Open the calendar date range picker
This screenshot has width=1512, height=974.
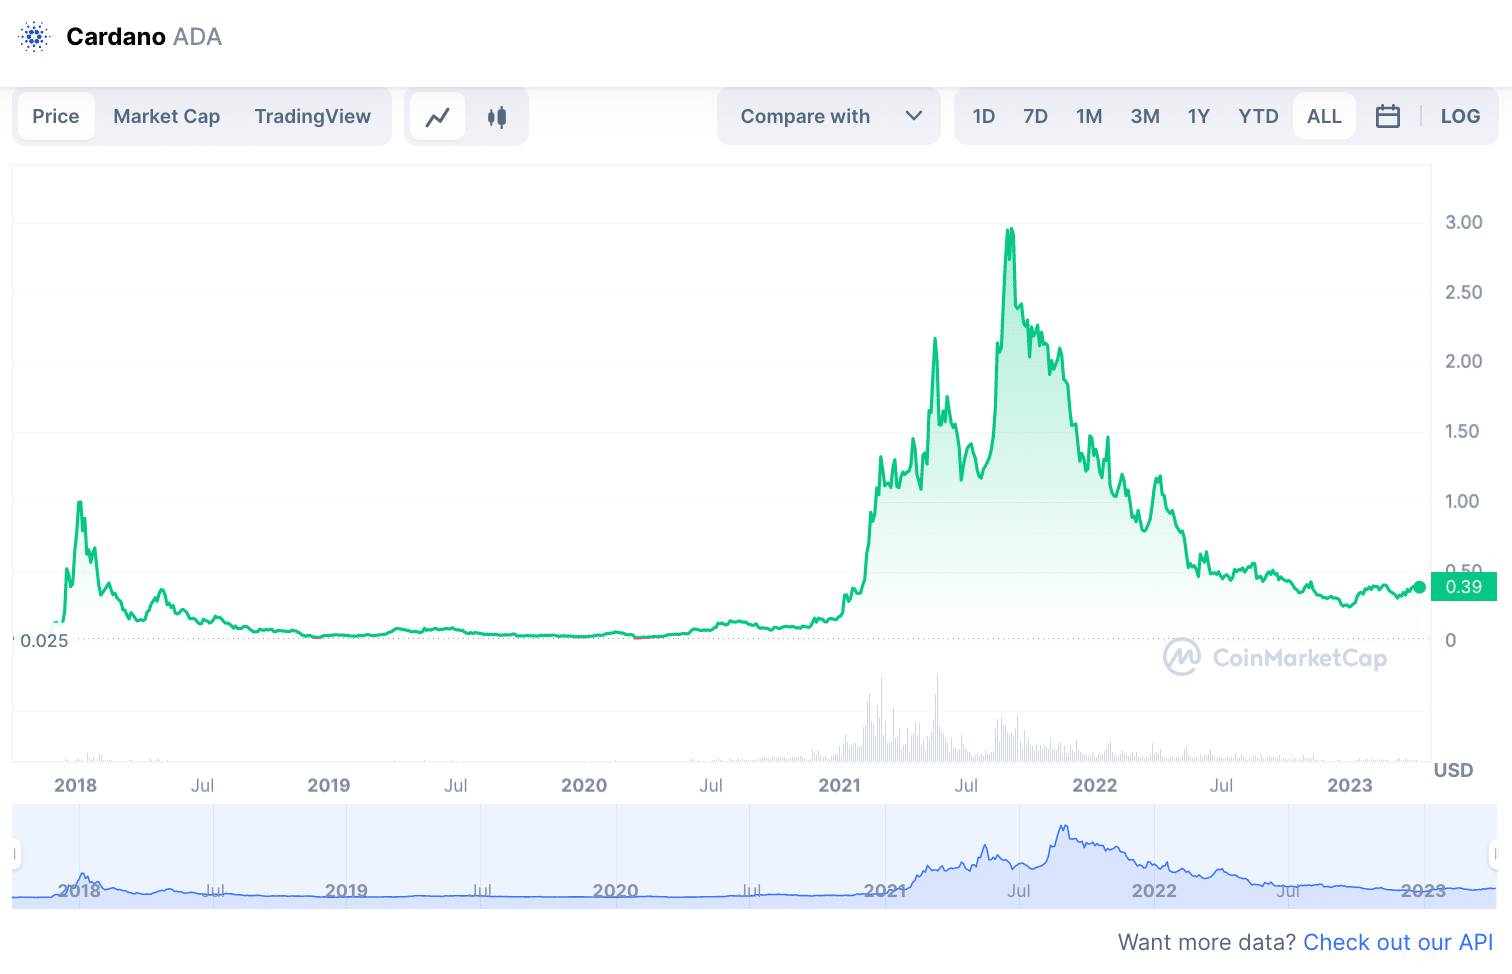[x=1388, y=116]
